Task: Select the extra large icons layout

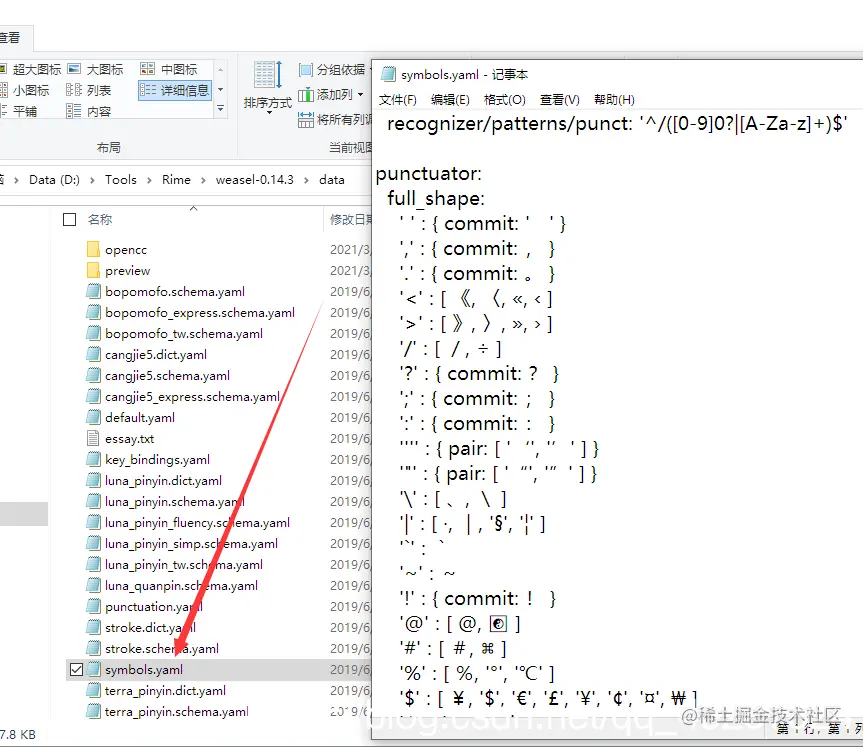Action: 30,69
